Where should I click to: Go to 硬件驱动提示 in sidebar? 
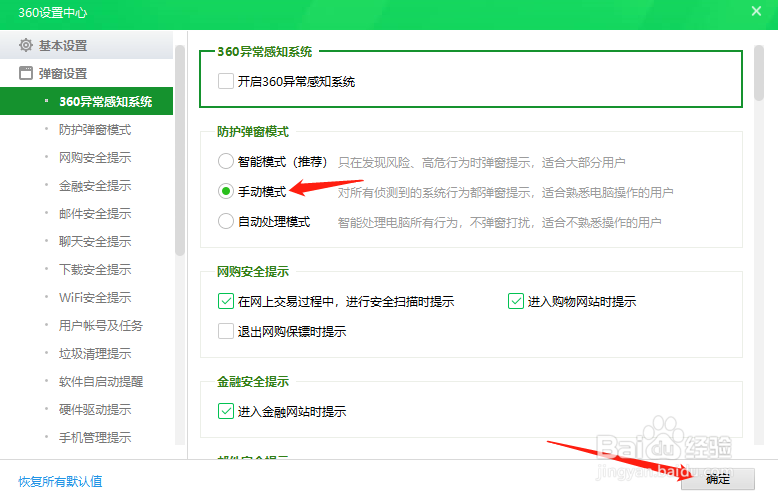coord(95,410)
